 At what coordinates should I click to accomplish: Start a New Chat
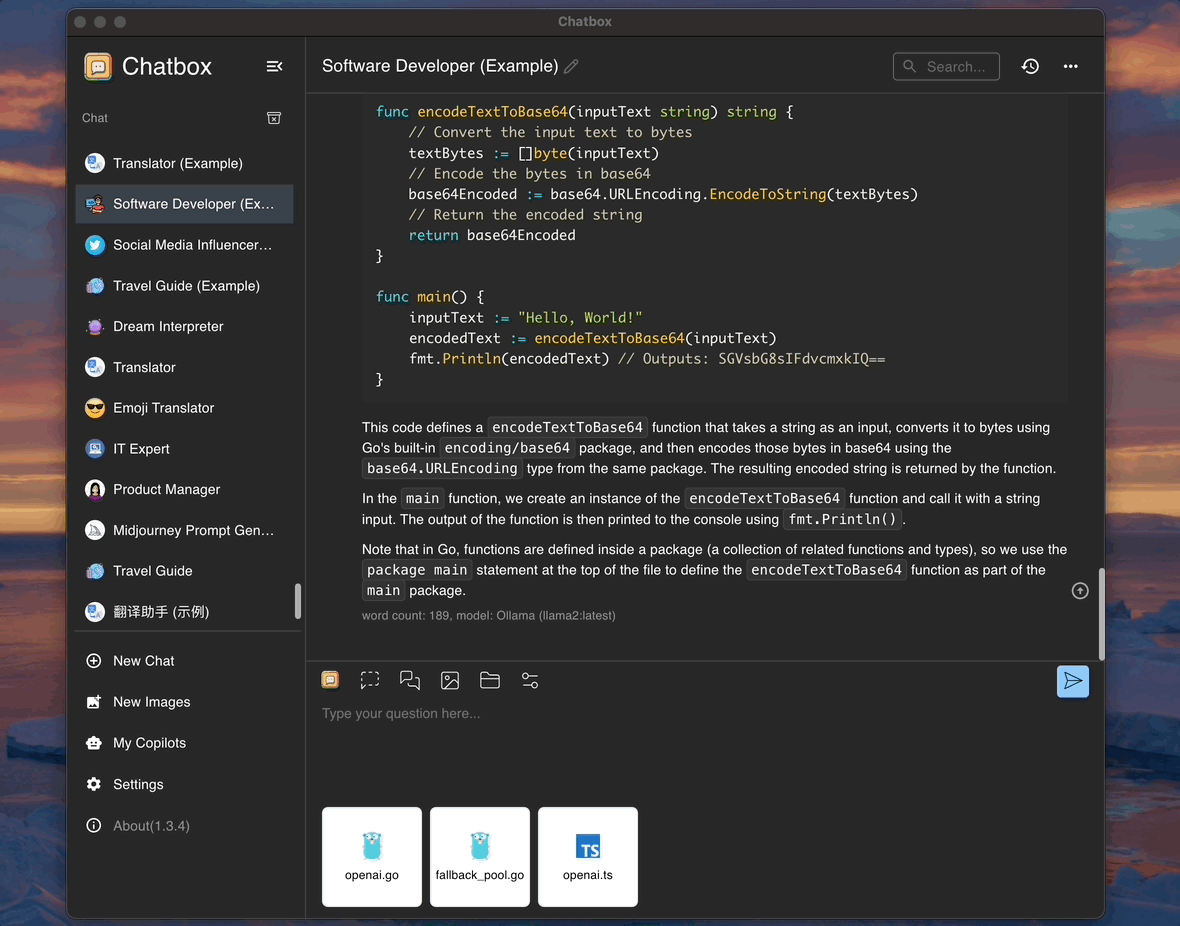click(143, 661)
